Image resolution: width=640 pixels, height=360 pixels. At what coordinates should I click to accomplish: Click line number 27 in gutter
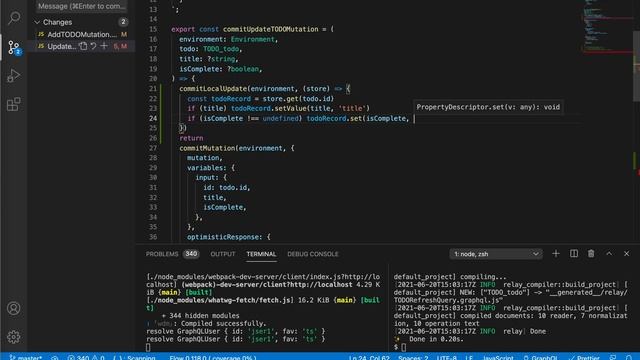point(153,148)
